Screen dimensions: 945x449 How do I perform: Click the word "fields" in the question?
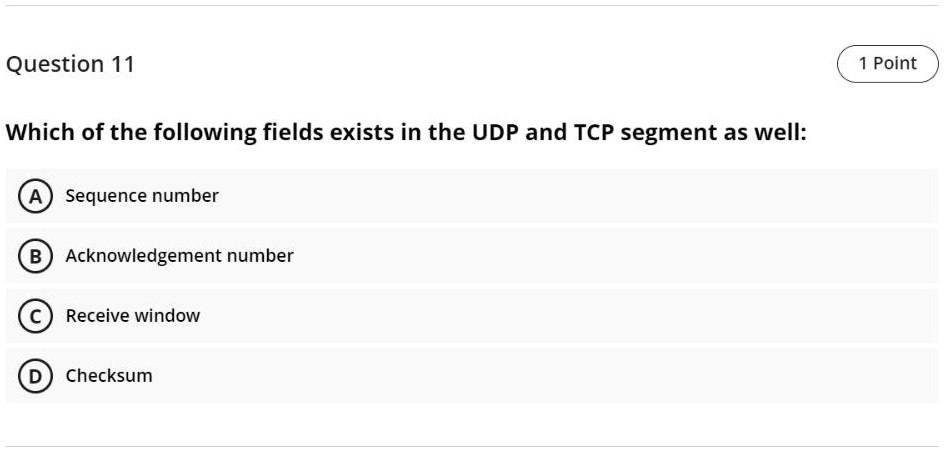tap(292, 132)
